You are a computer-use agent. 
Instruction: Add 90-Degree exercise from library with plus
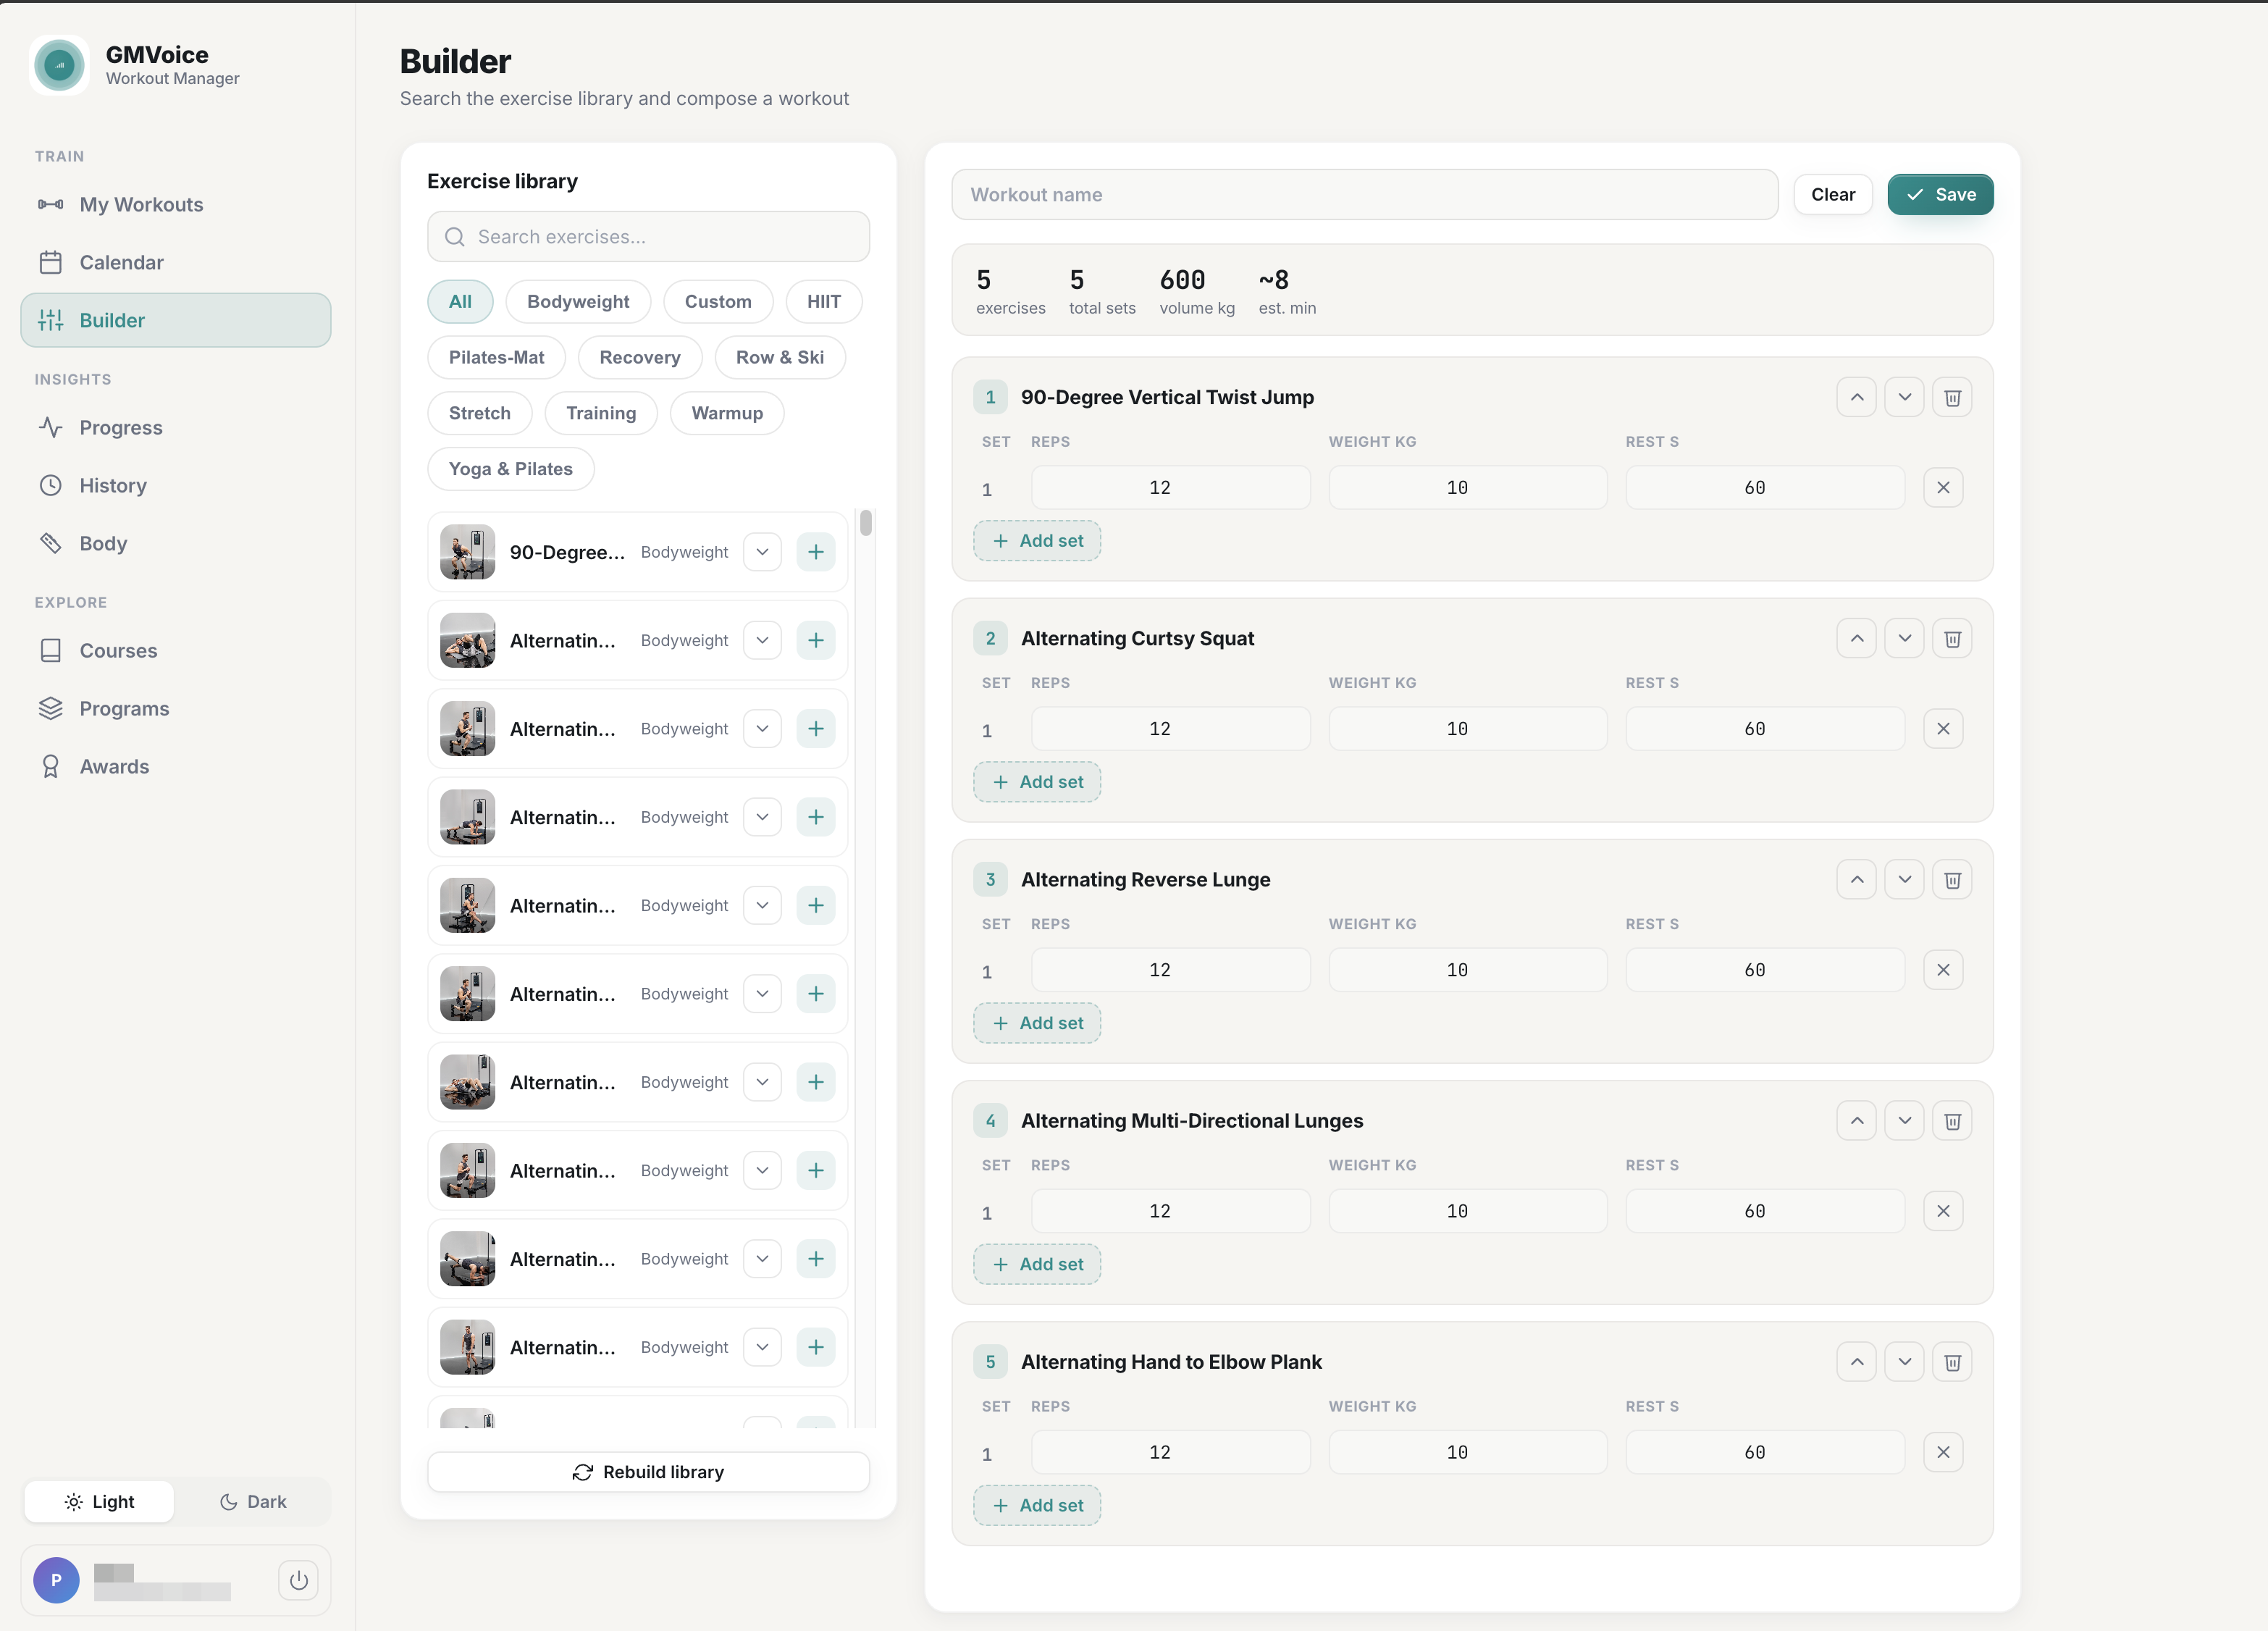click(x=816, y=552)
